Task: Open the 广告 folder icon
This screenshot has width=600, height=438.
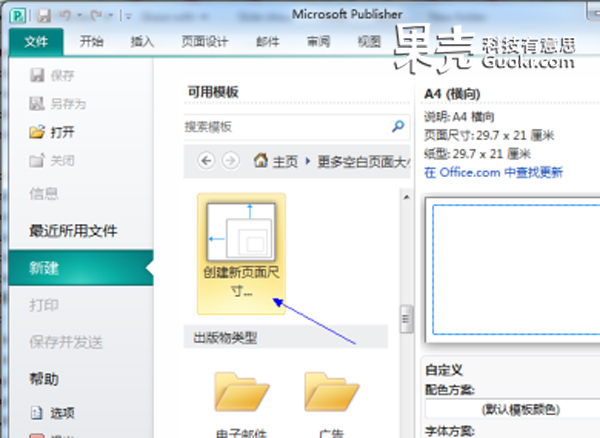Action: tap(331, 393)
